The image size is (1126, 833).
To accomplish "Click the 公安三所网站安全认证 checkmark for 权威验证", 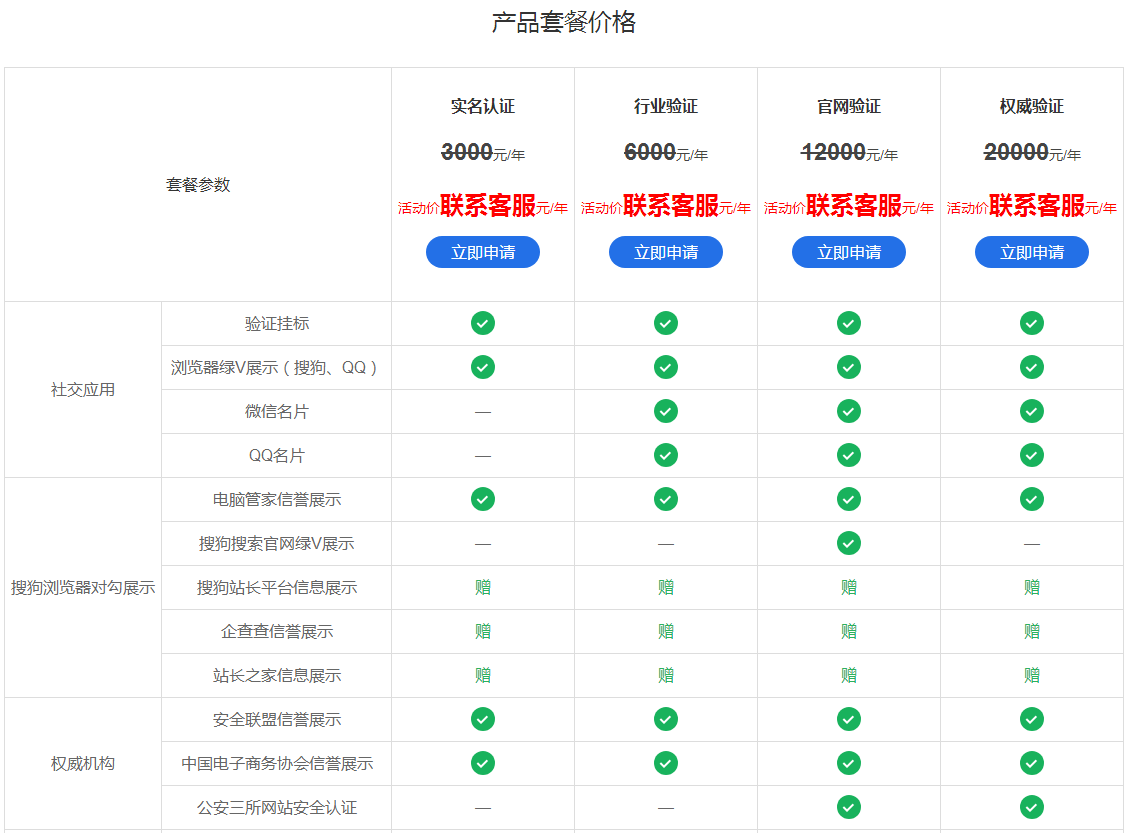I will coord(1031,807).
